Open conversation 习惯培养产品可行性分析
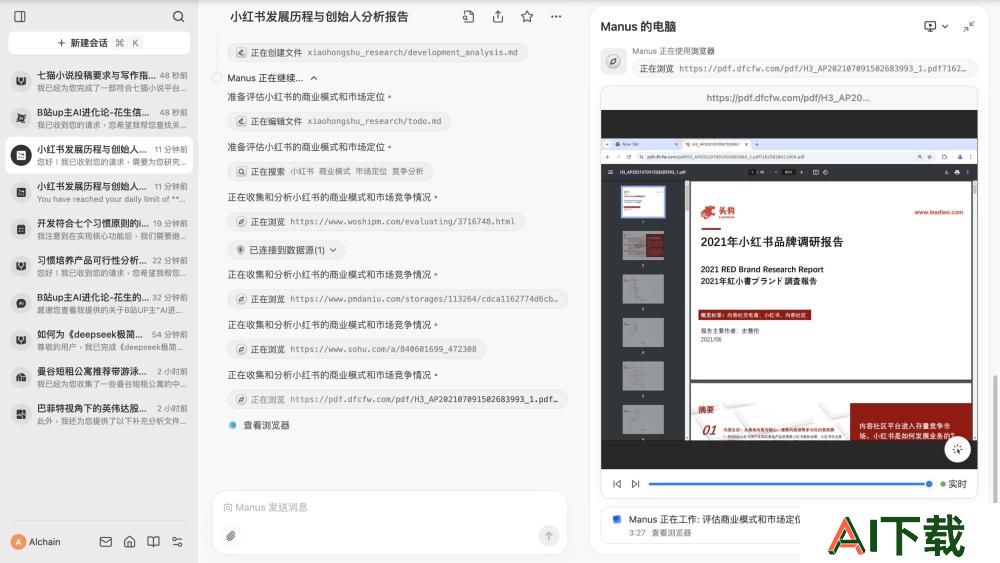This screenshot has height=563, width=1000. (x=99, y=266)
